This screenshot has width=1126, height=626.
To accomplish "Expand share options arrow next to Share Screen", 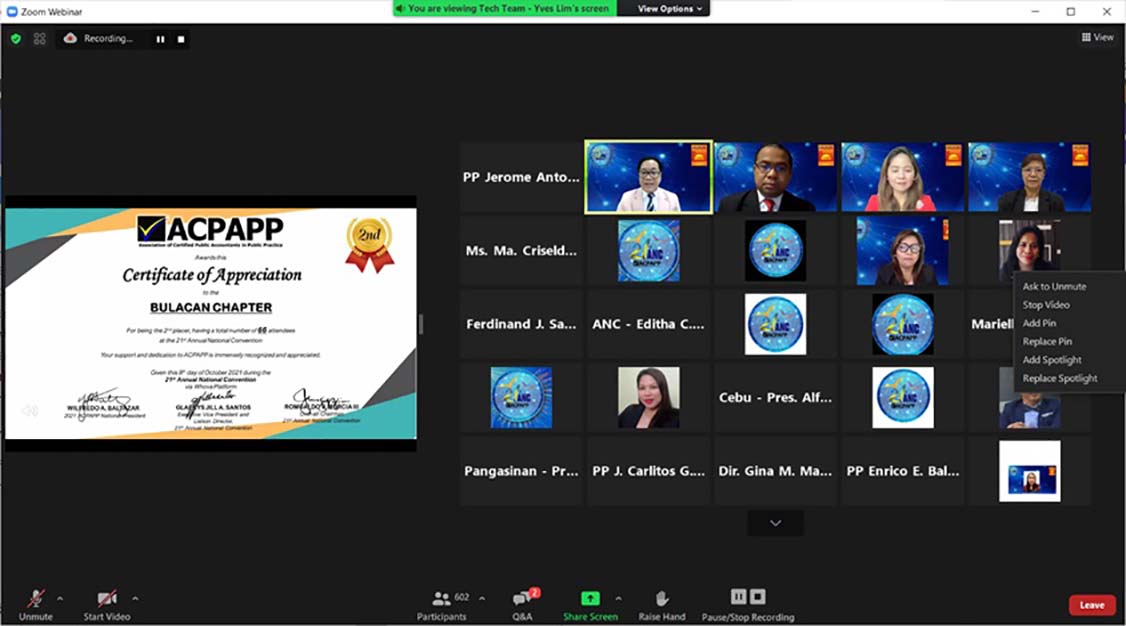I will tap(618, 598).
